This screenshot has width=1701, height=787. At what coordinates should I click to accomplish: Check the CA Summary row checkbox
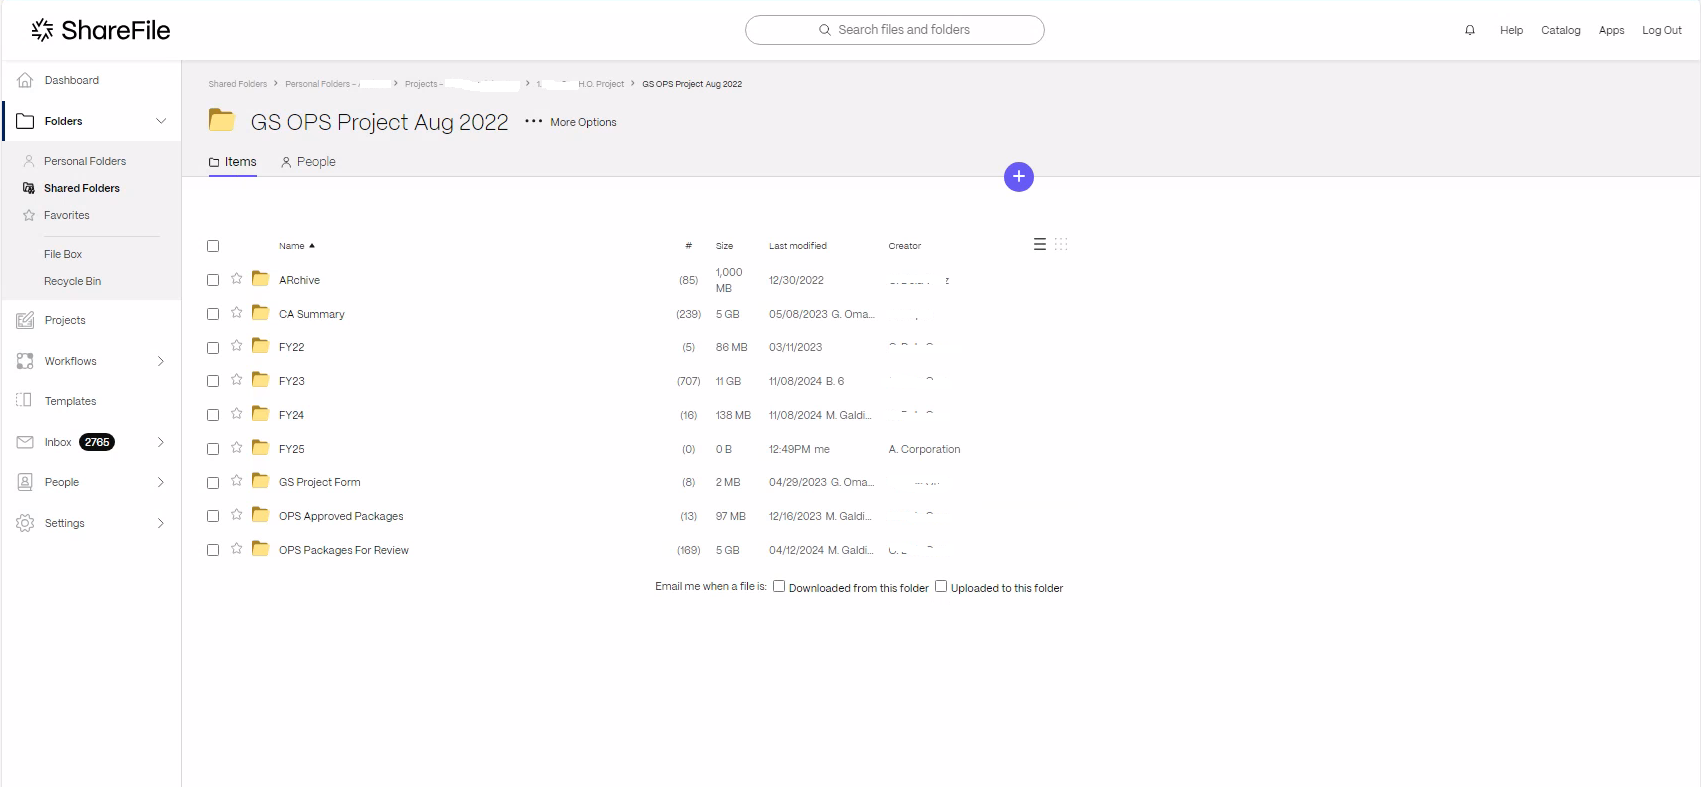coord(213,314)
